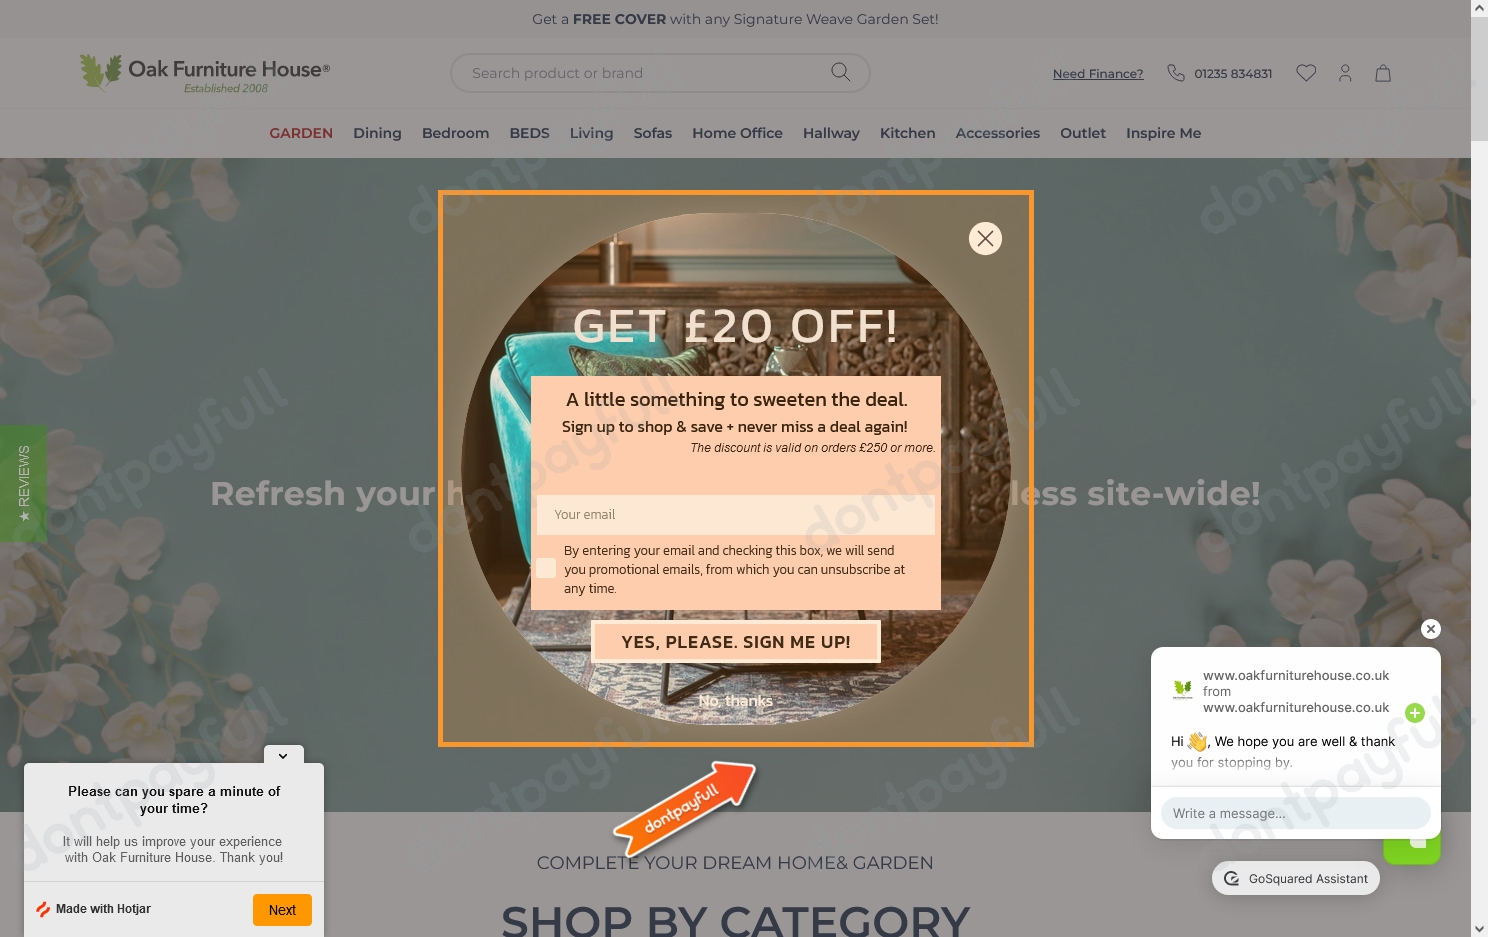
Task: Focus the Your email input field
Action: coord(736,514)
